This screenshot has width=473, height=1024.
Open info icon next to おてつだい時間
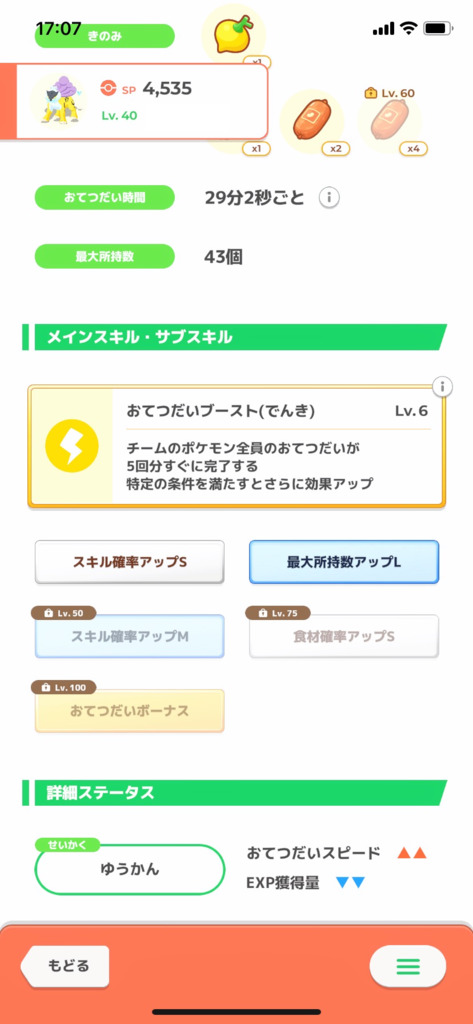click(329, 197)
